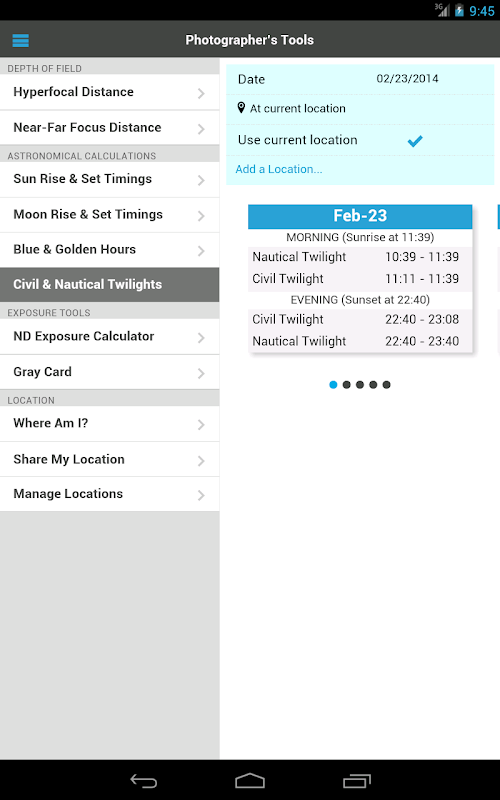Screen dimensions: 500x800
Task: Select the second page indicator dot
Action: pos(346,385)
